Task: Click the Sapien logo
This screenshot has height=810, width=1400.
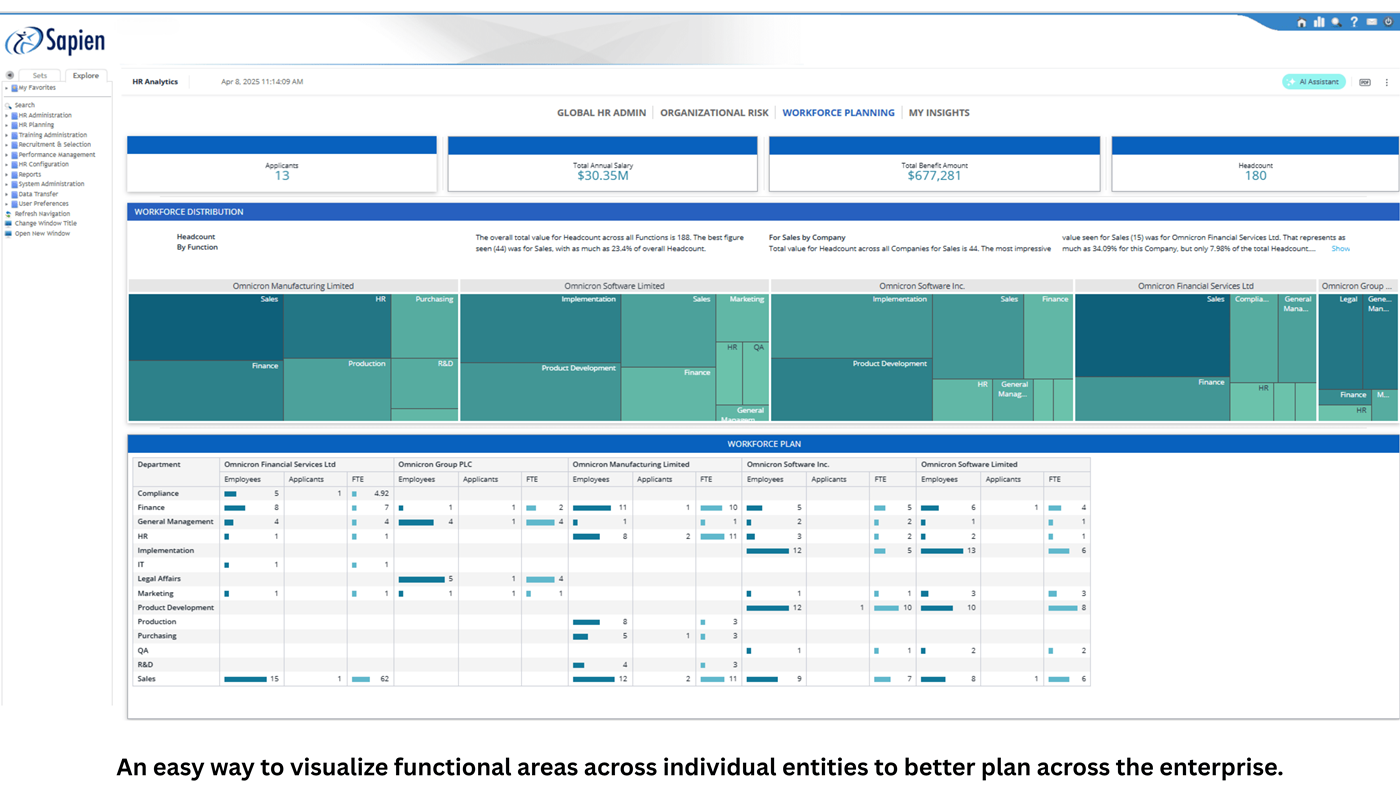Action: coord(55,40)
